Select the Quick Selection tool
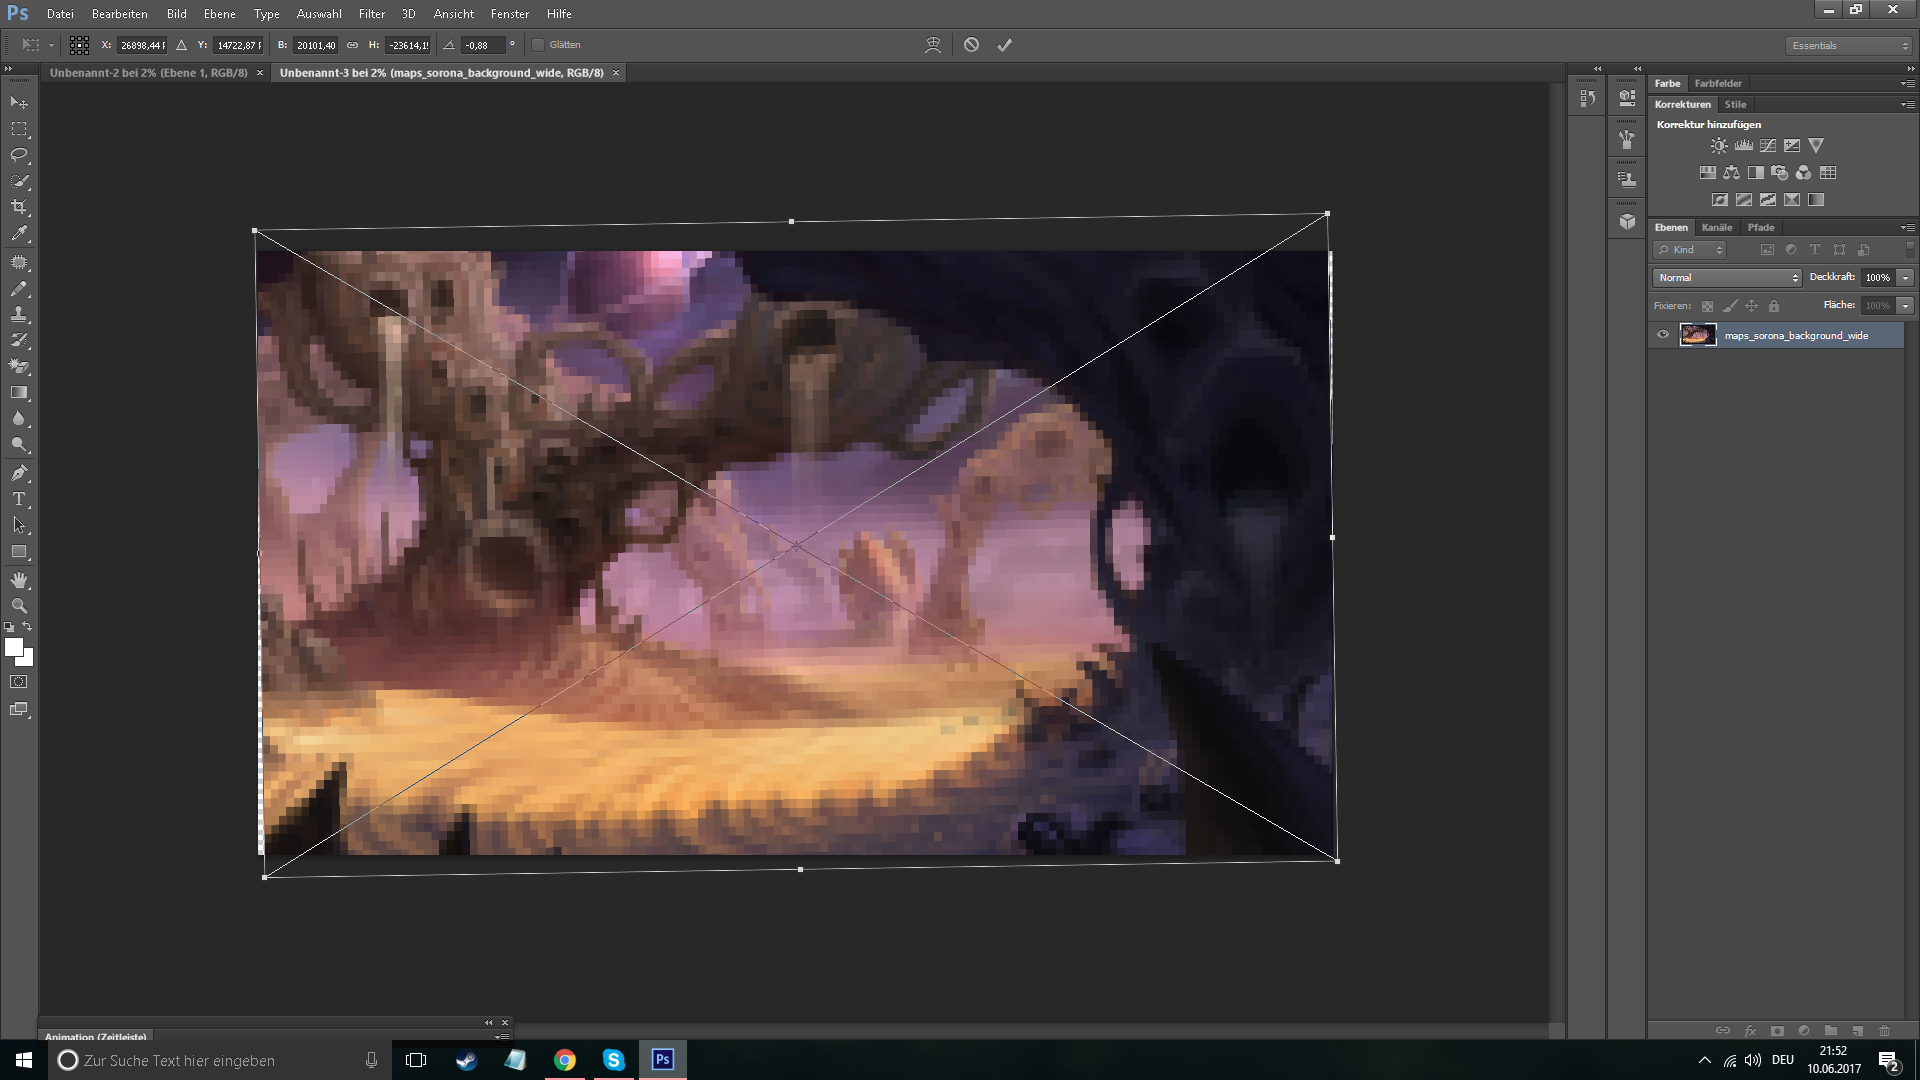The height and width of the screenshot is (1080, 1920). [x=19, y=181]
